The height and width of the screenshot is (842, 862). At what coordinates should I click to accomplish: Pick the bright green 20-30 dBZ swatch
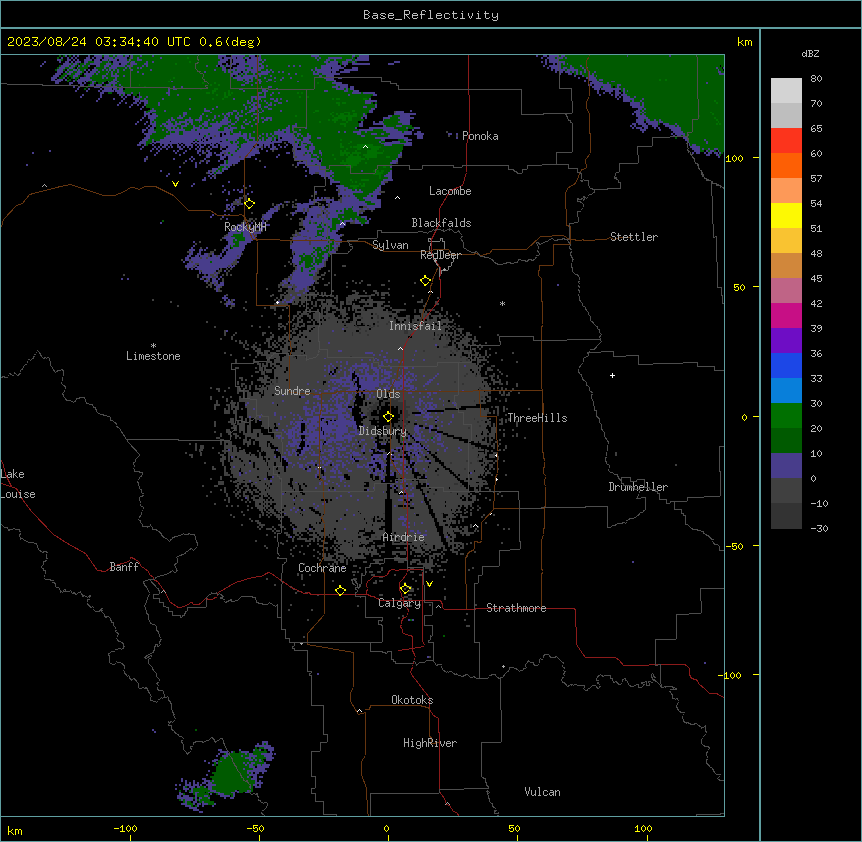pyautogui.click(x=786, y=416)
